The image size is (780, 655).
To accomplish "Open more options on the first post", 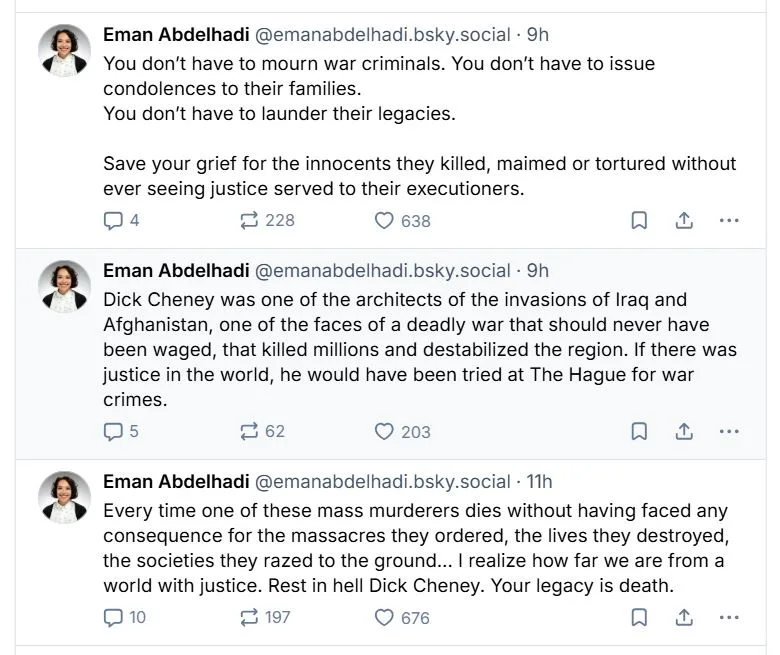I will point(730,220).
